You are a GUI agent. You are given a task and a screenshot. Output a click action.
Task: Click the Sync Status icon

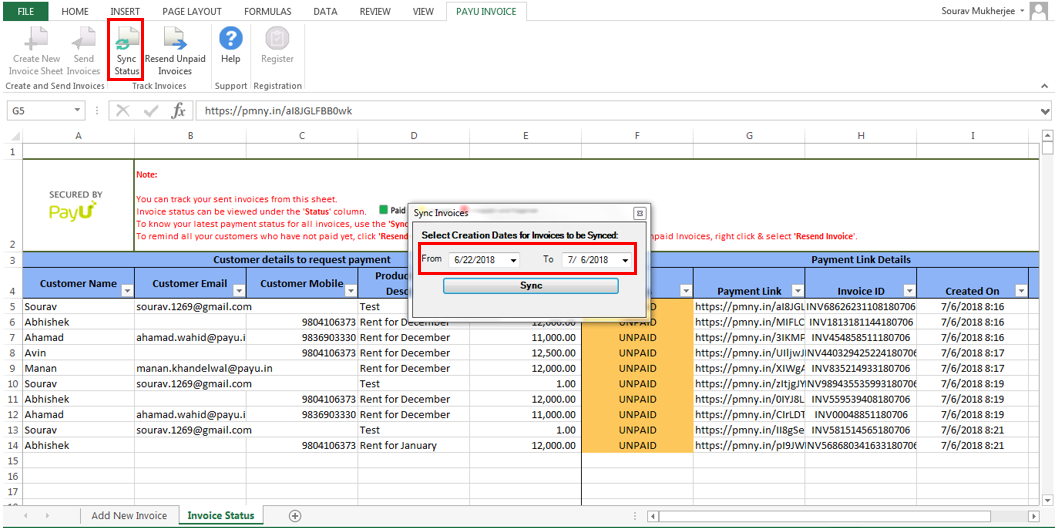point(126,38)
